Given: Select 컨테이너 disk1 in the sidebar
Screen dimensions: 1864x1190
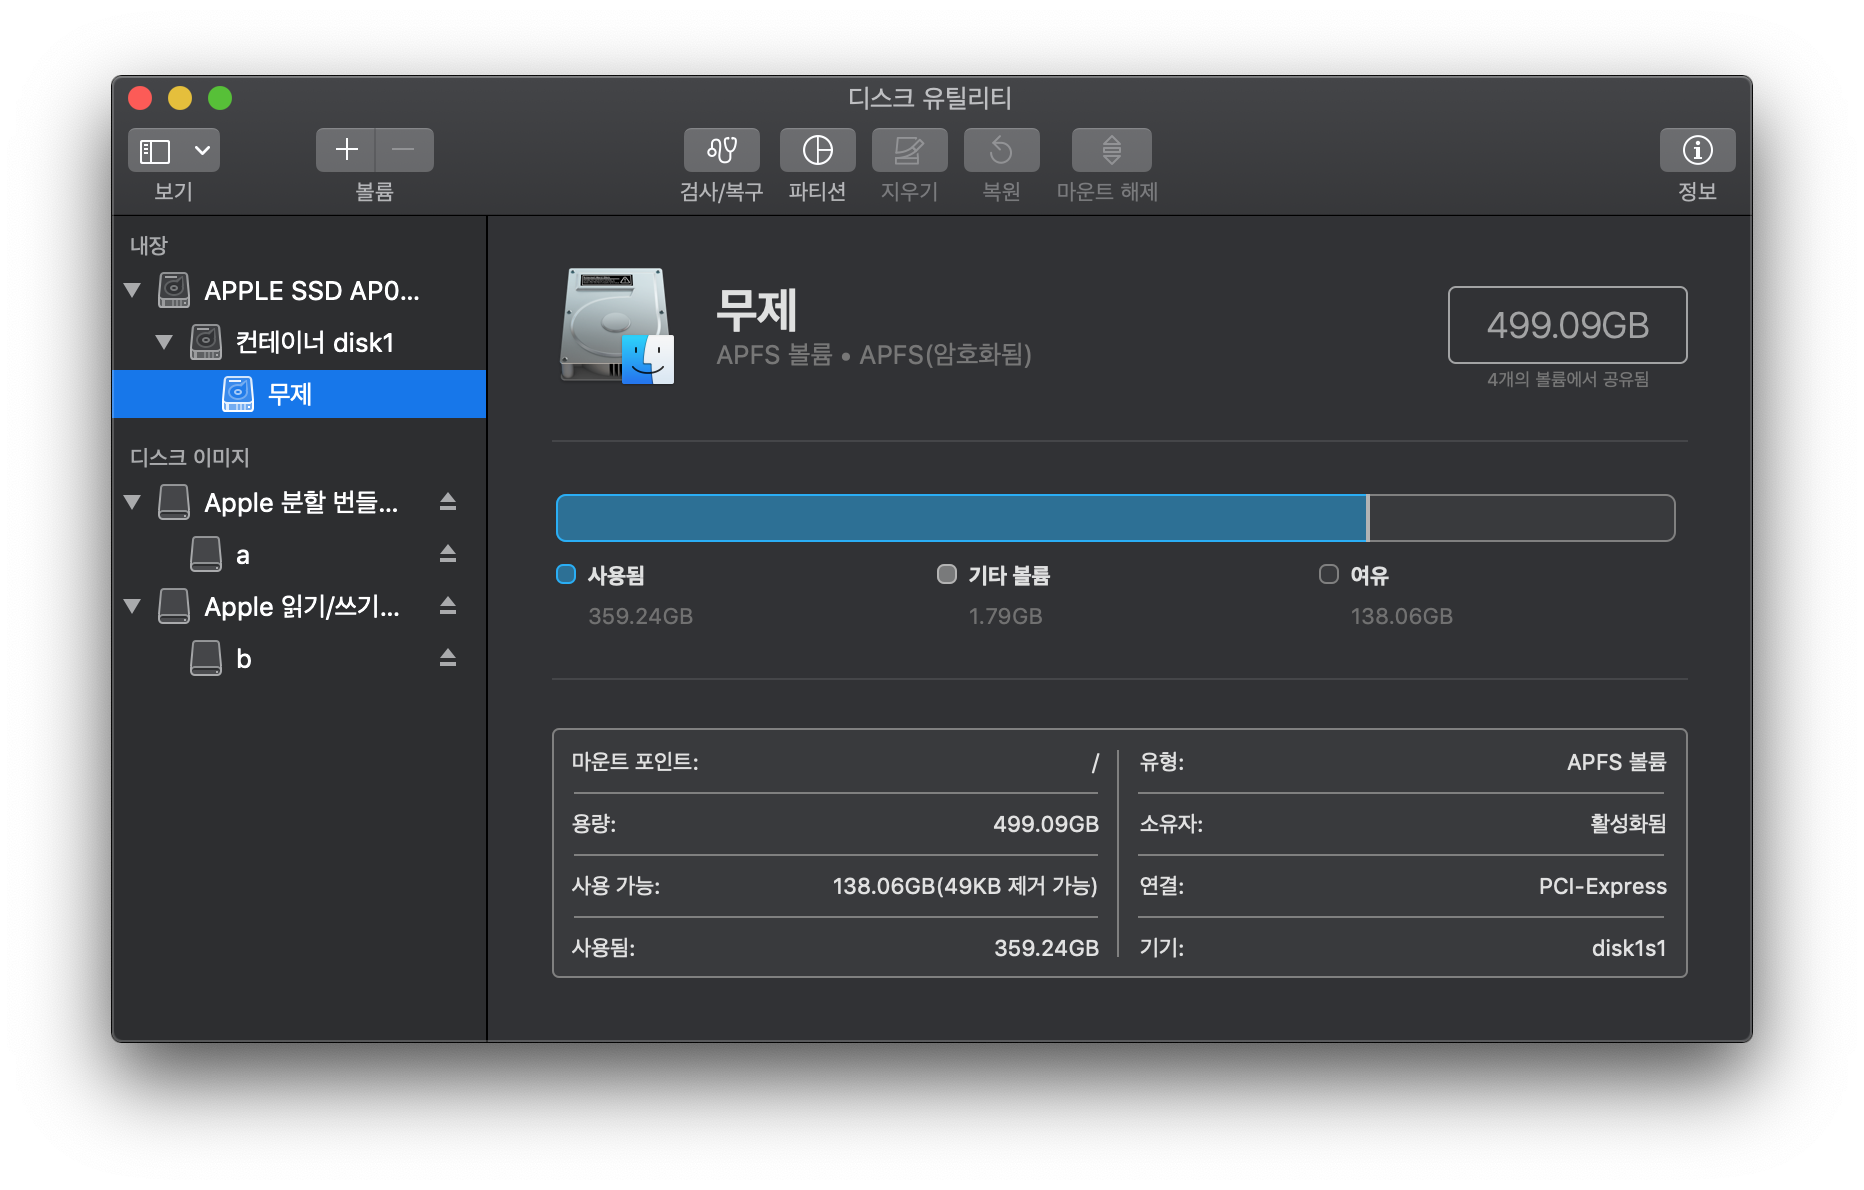Looking at the screenshot, I should [314, 343].
